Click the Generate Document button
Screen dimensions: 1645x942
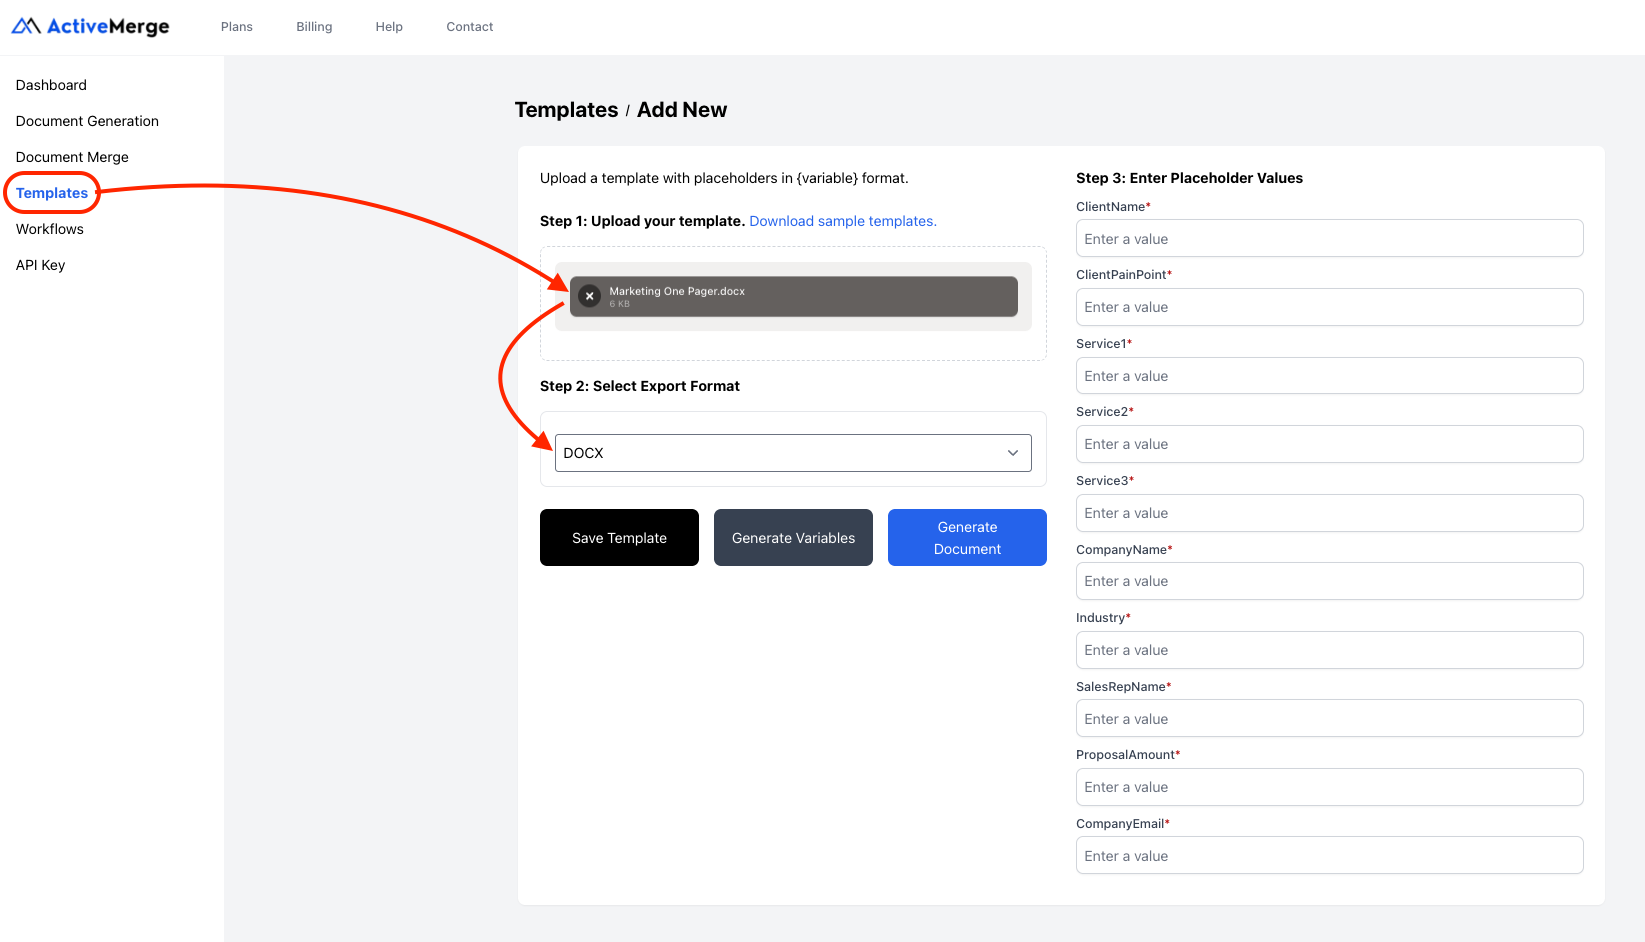tap(966, 537)
